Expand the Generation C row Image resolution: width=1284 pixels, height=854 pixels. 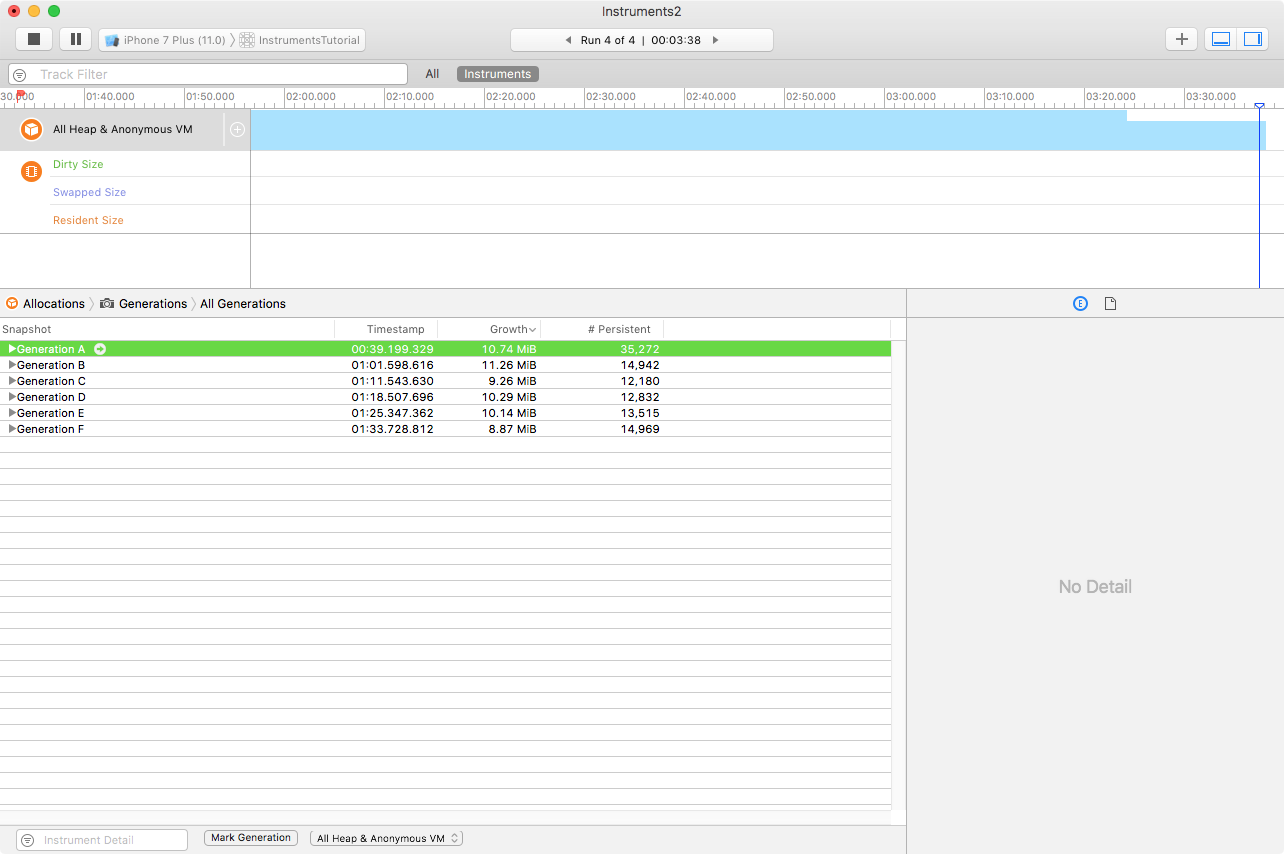coord(12,381)
